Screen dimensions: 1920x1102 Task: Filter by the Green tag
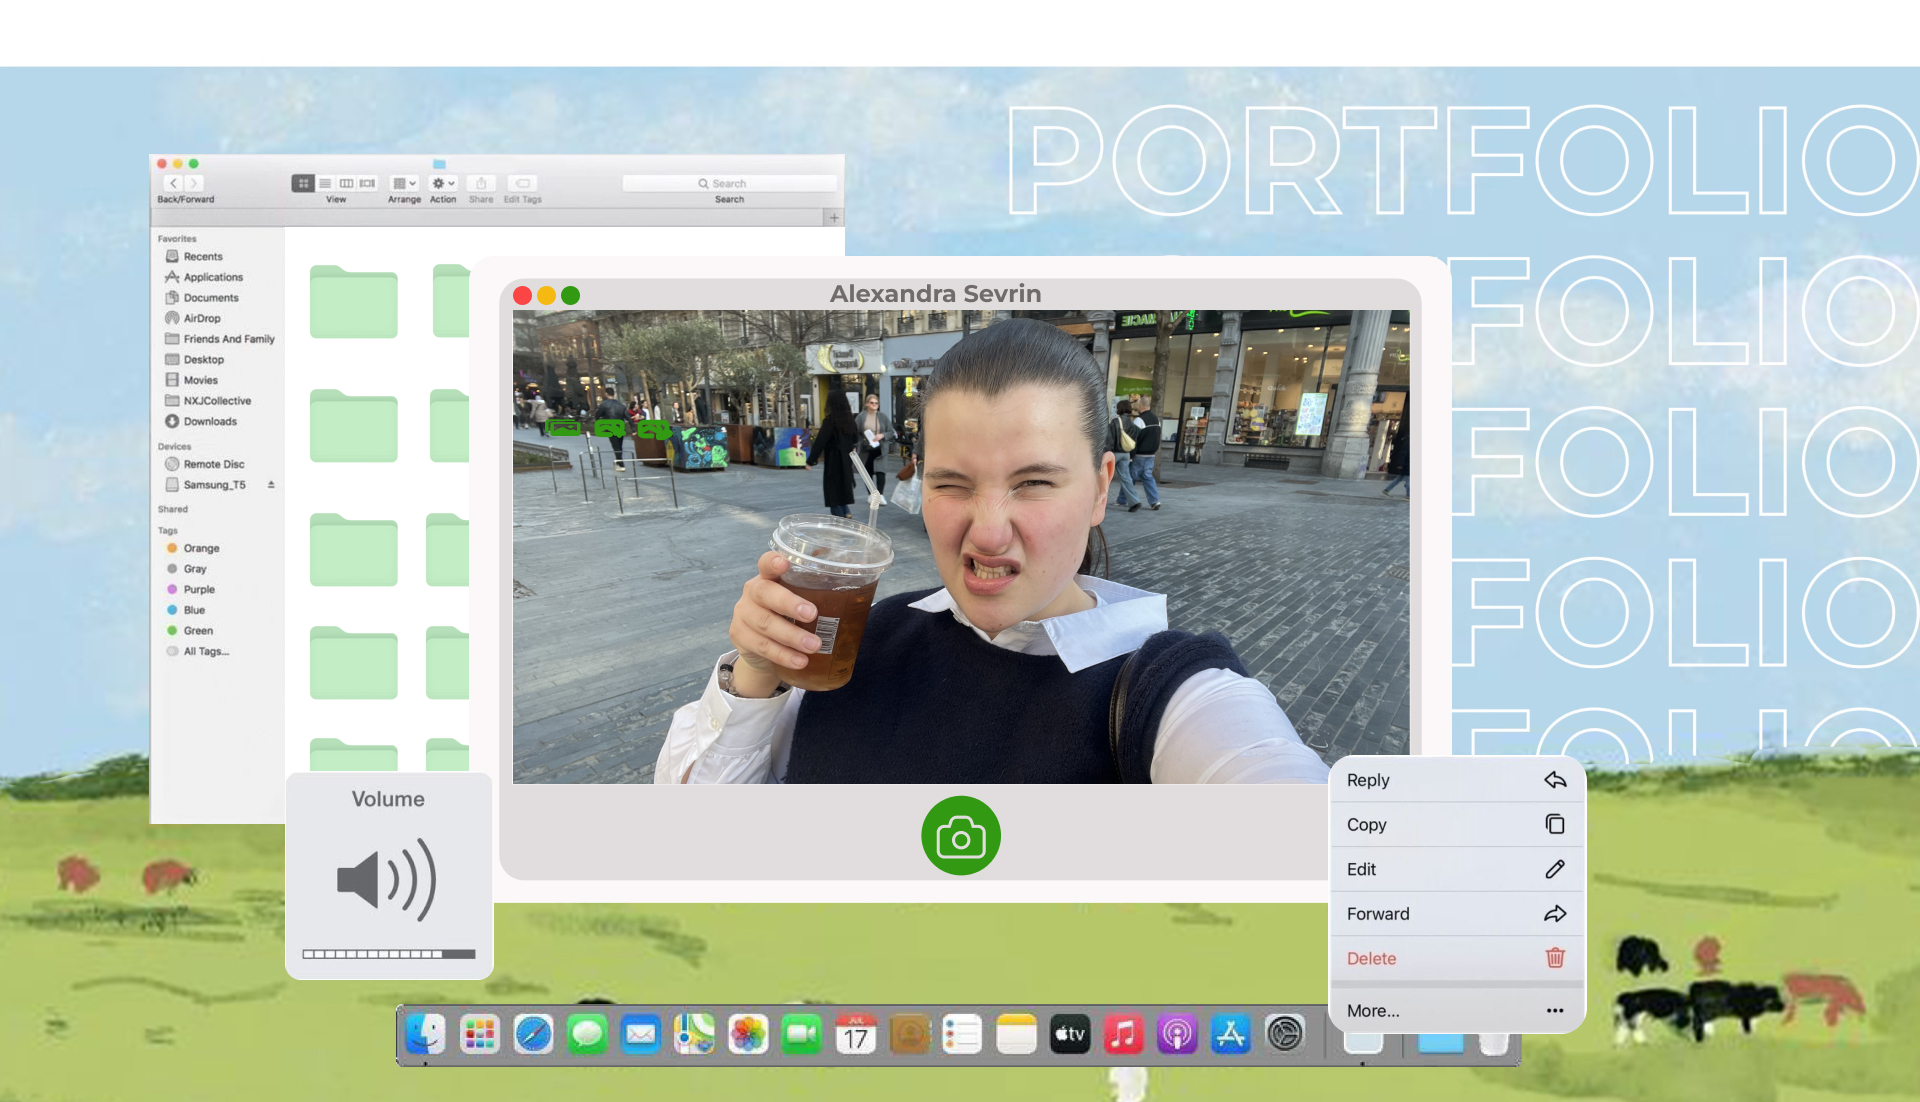point(190,631)
